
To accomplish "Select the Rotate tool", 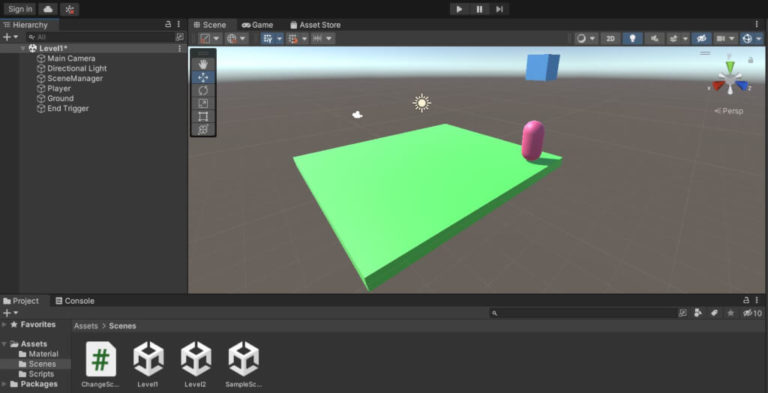I will 203,90.
